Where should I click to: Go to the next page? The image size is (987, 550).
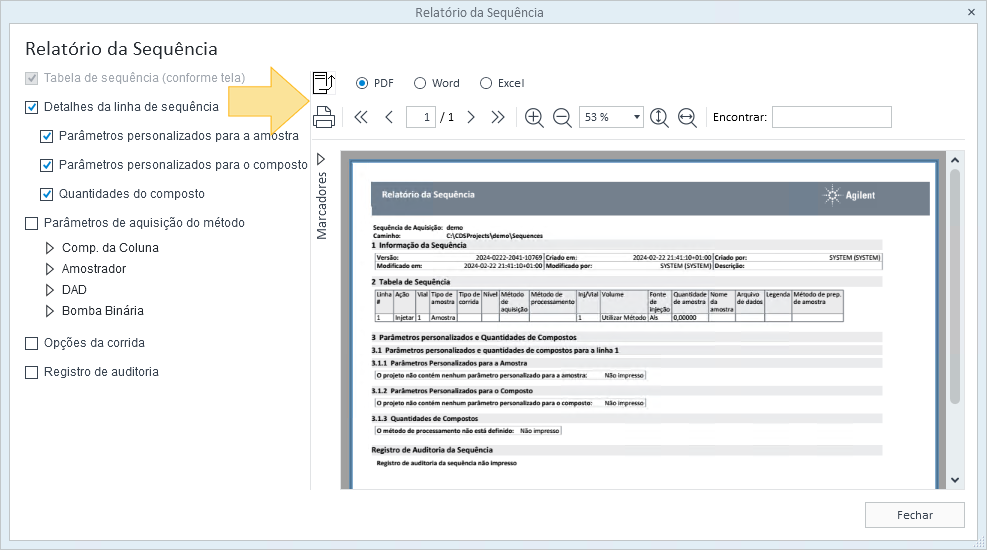pos(471,117)
